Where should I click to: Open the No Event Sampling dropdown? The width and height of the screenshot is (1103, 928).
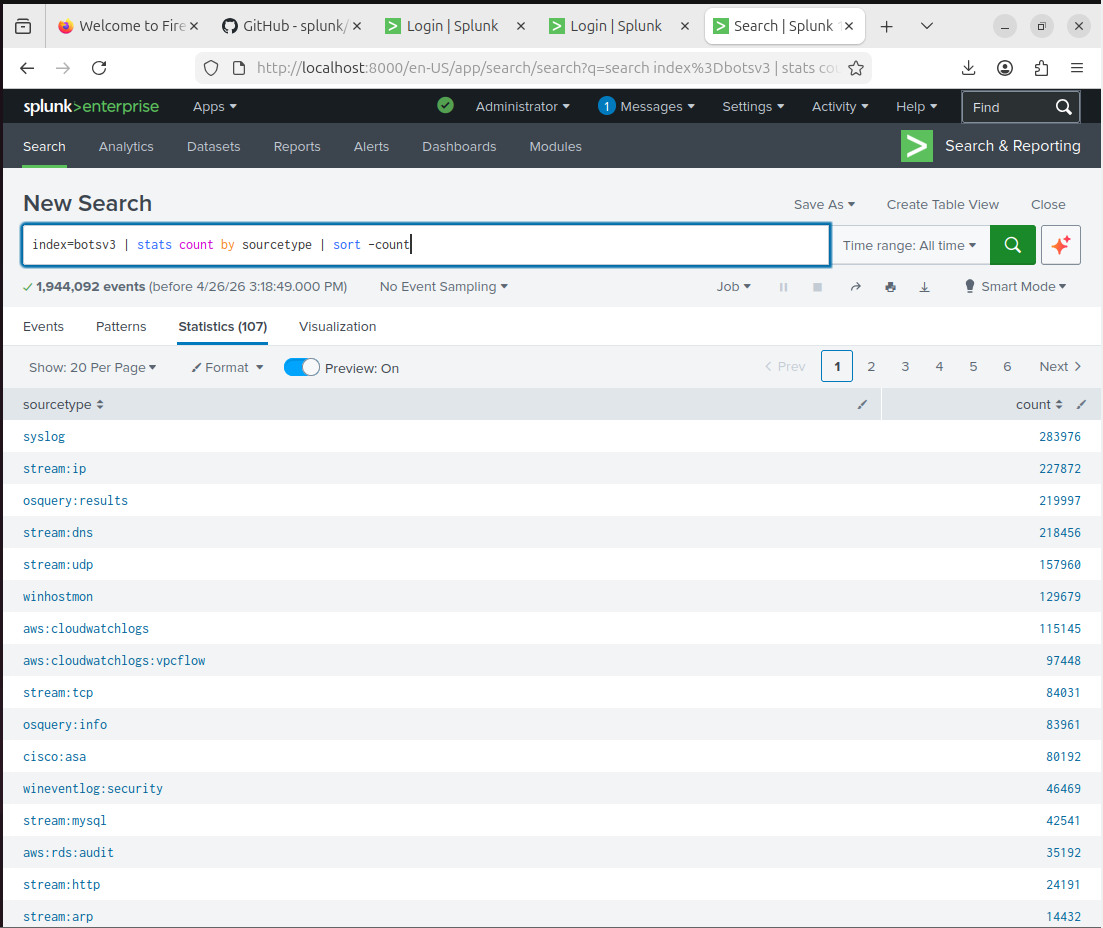444,286
